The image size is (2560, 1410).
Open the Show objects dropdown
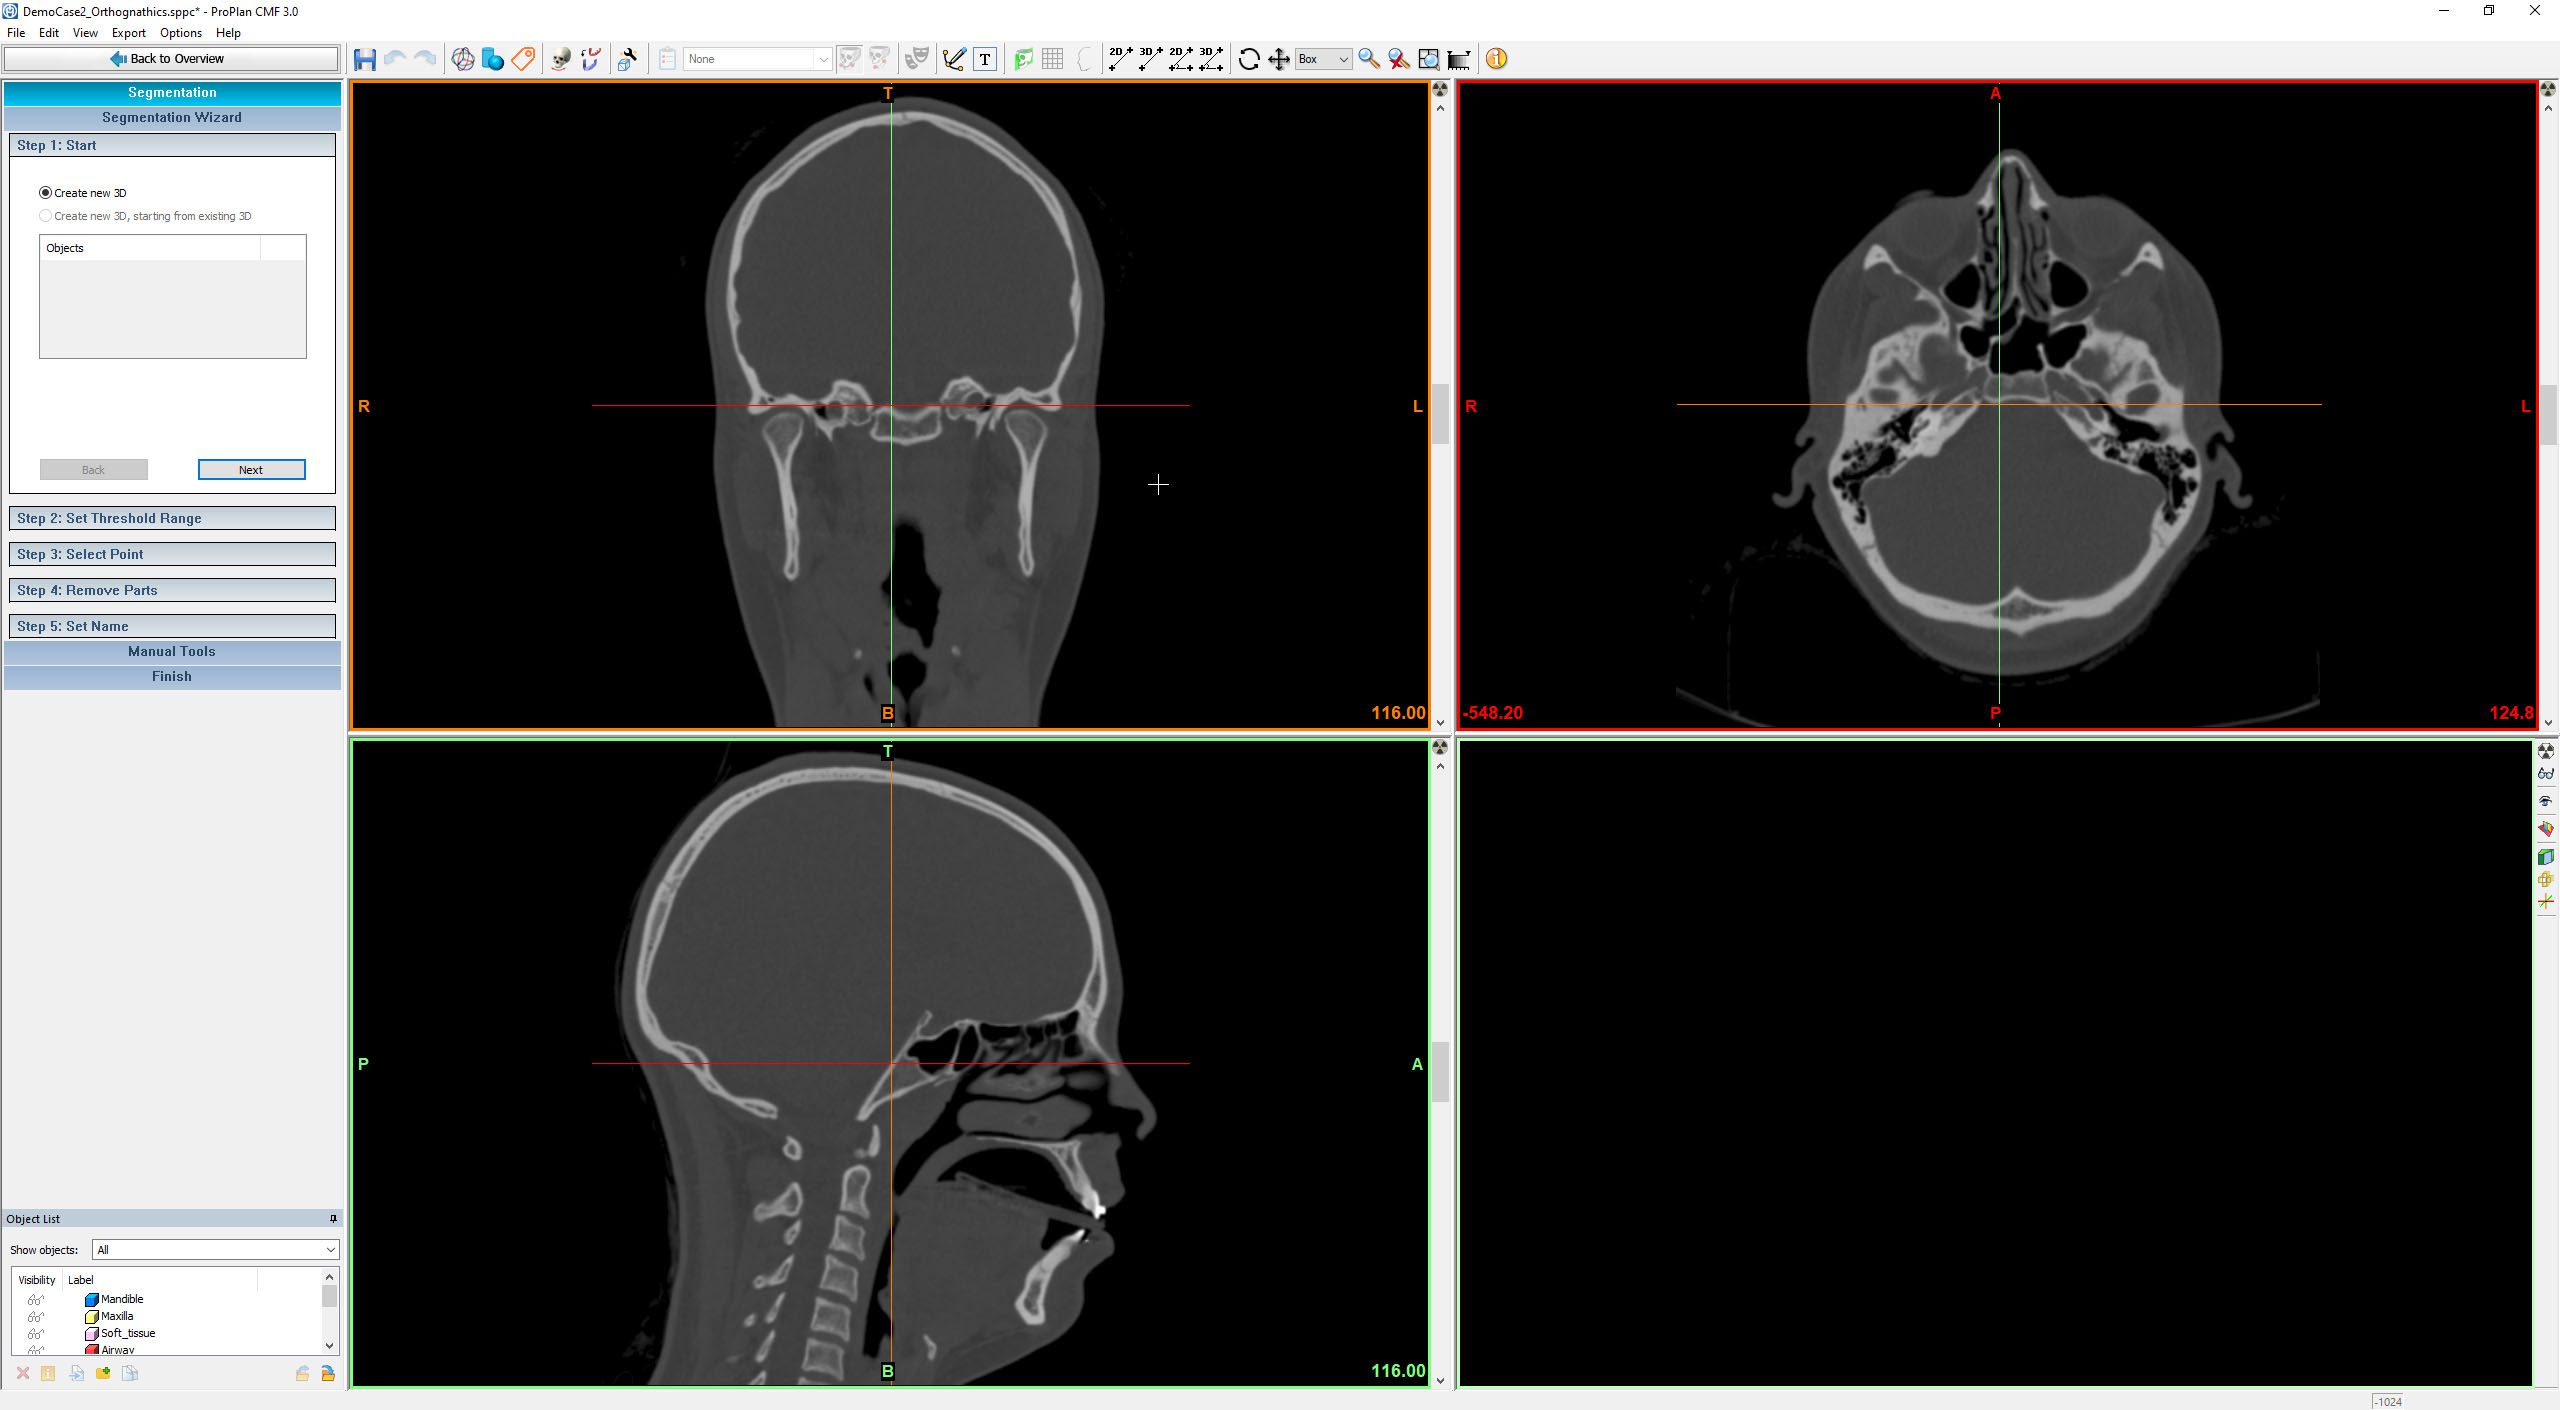point(215,1250)
